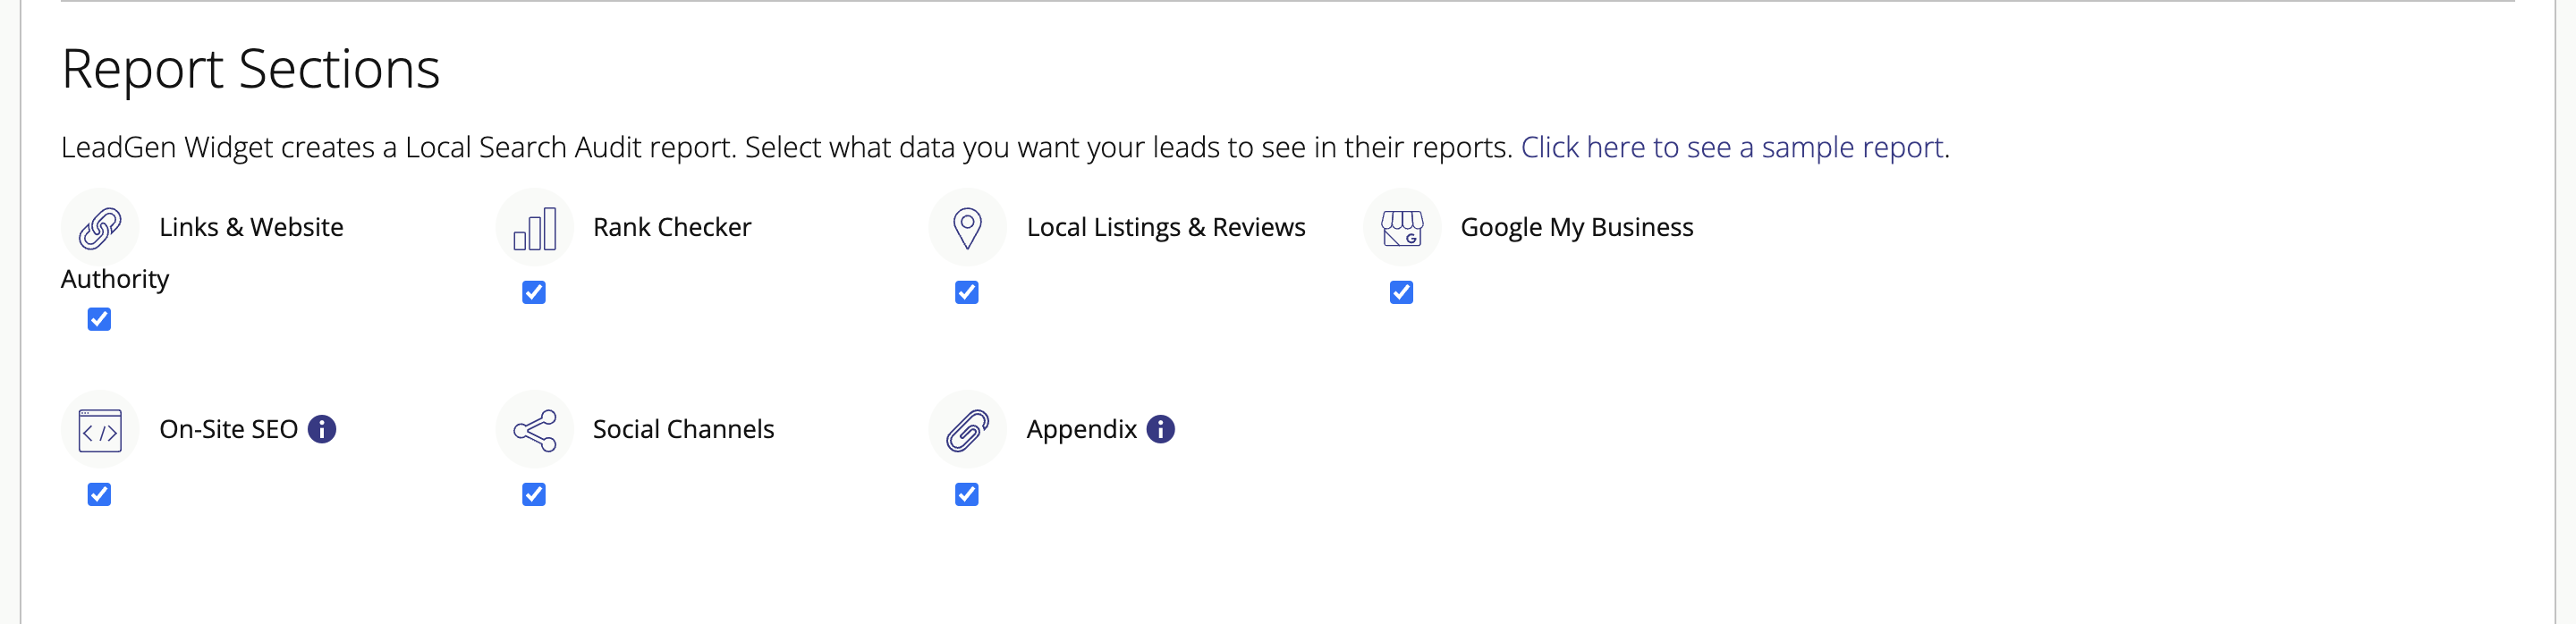Screen dimensions: 2576x624
Task: Click the map pin icon for Local Listings
Action: (x=966, y=227)
